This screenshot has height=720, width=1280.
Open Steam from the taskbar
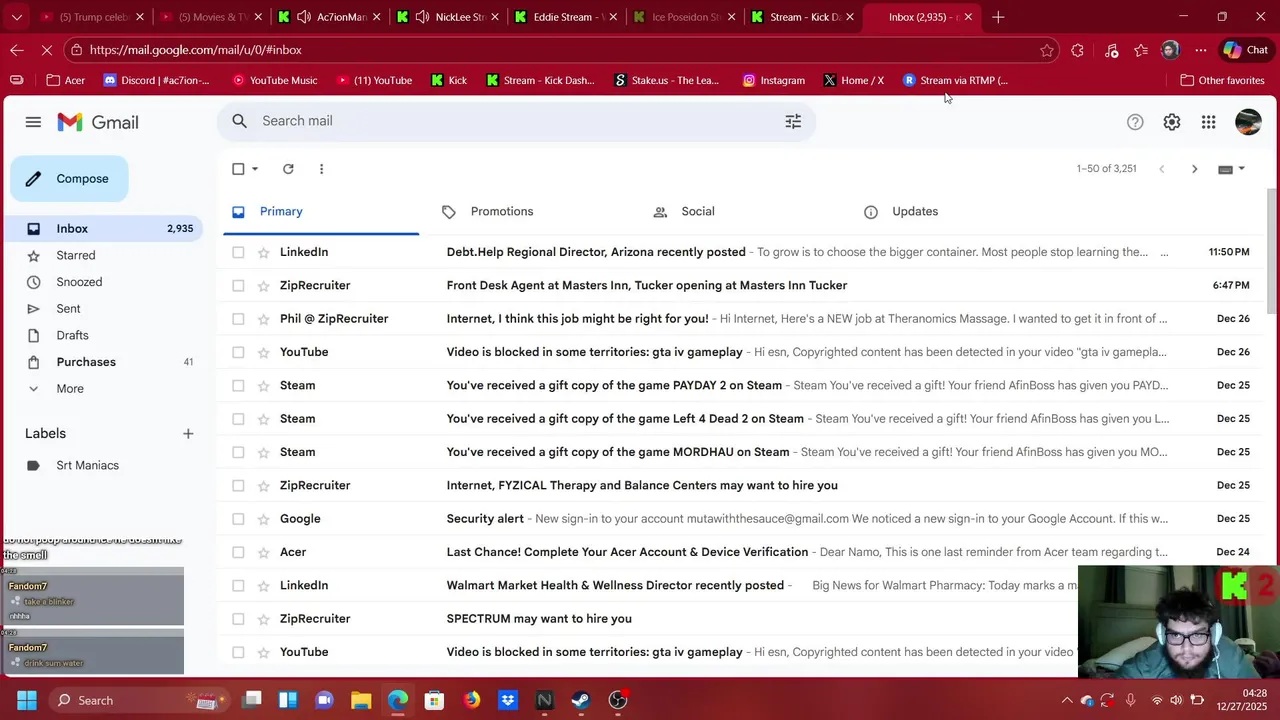pos(581,700)
